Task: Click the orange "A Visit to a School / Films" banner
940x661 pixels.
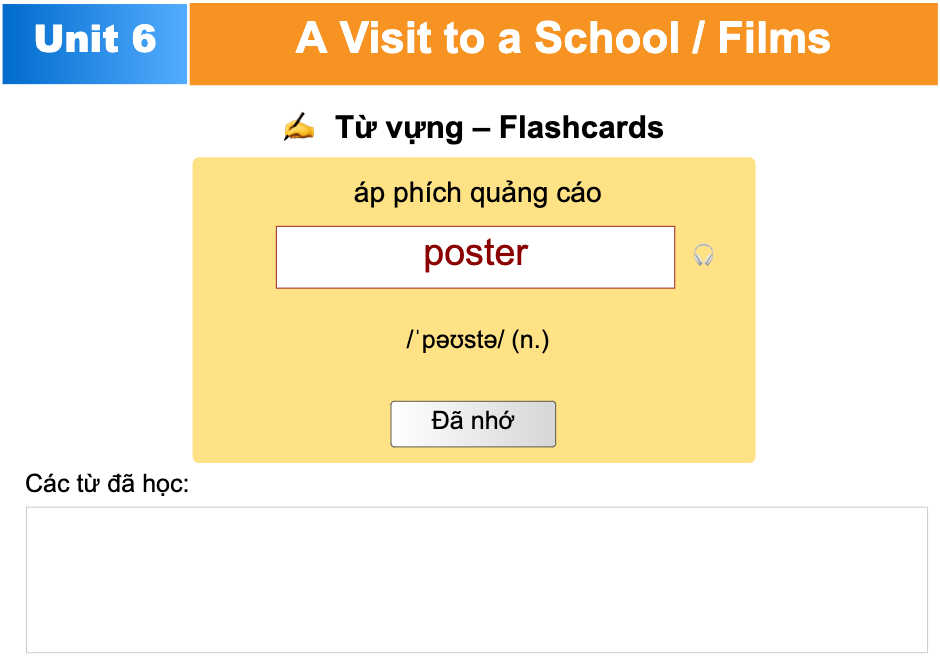Action: (x=563, y=42)
